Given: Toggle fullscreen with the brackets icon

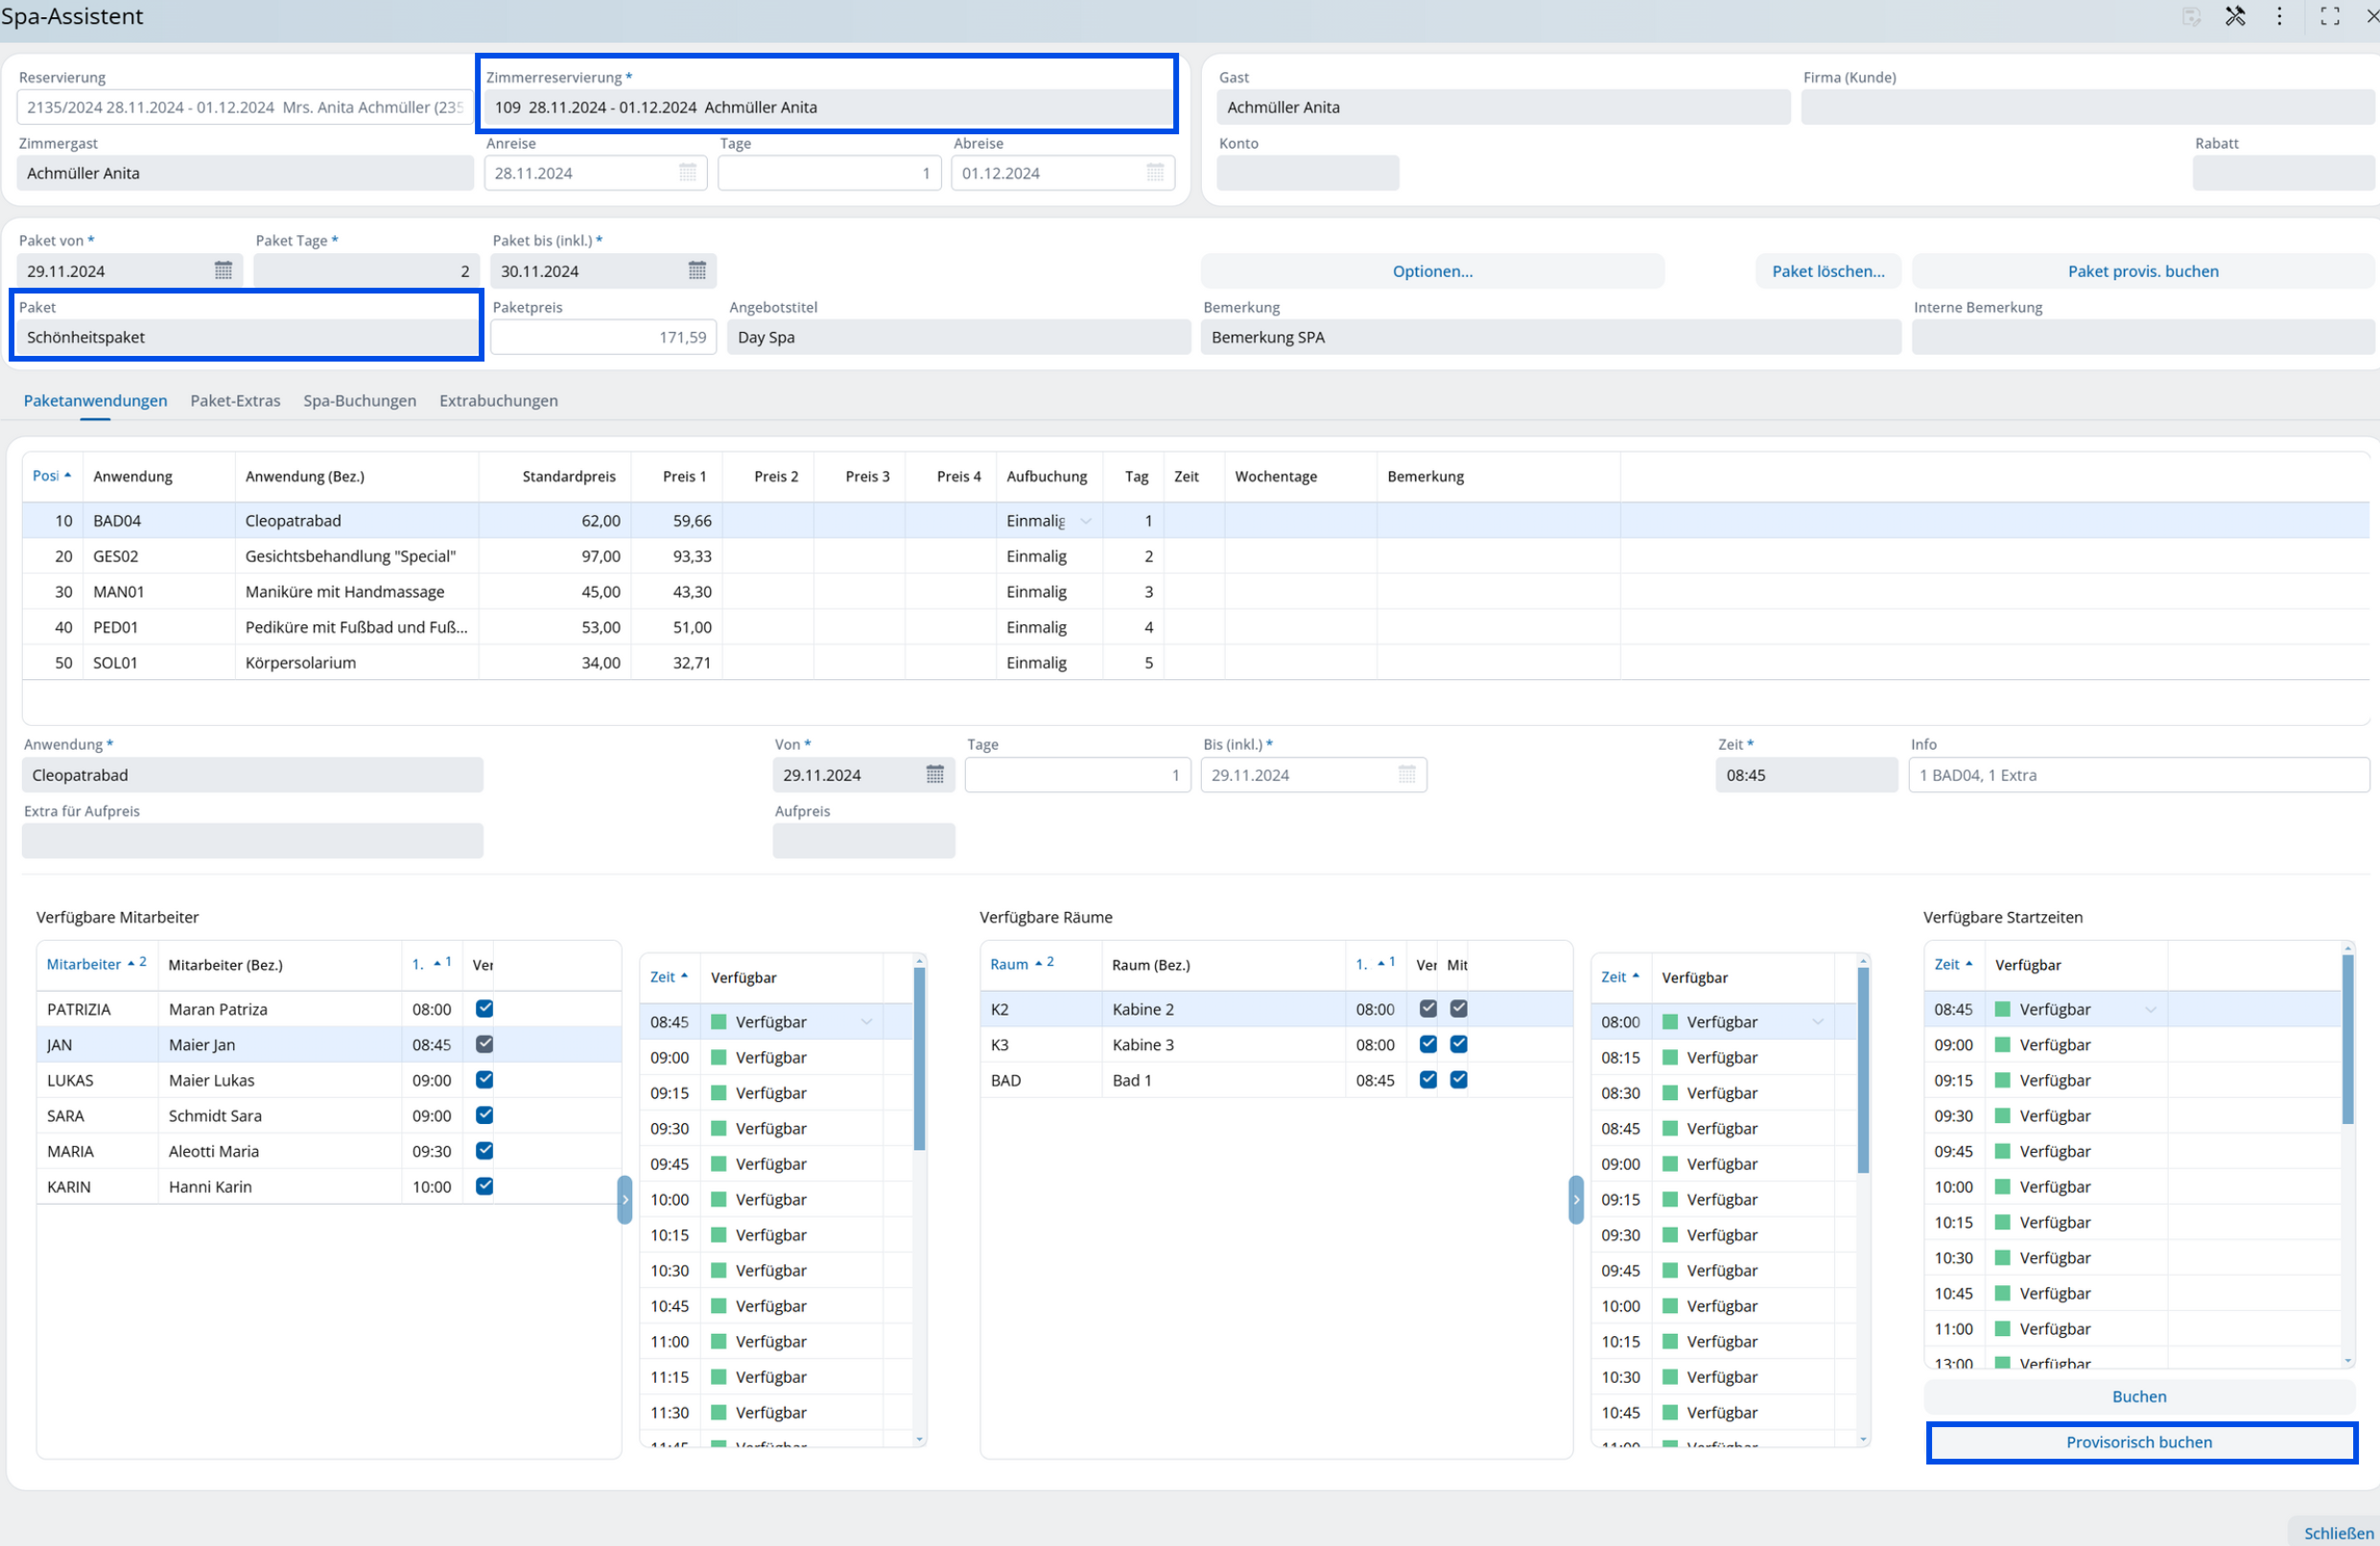Looking at the screenshot, I should coord(2329,16).
